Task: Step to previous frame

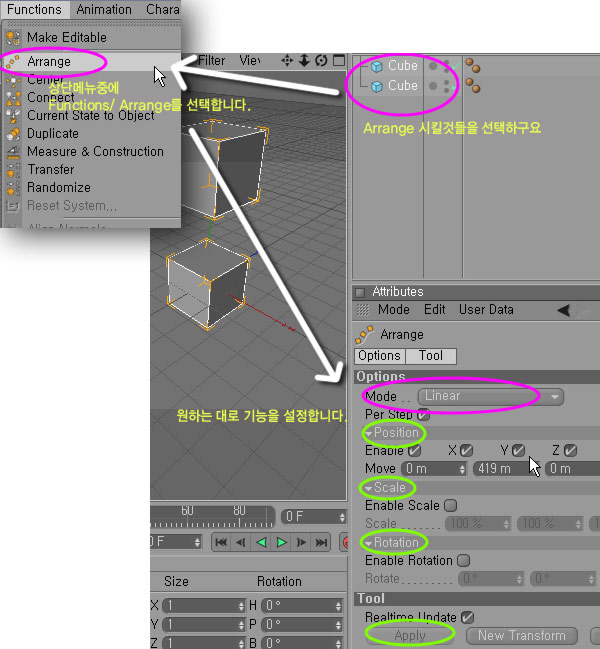Action: tap(241, 542)
